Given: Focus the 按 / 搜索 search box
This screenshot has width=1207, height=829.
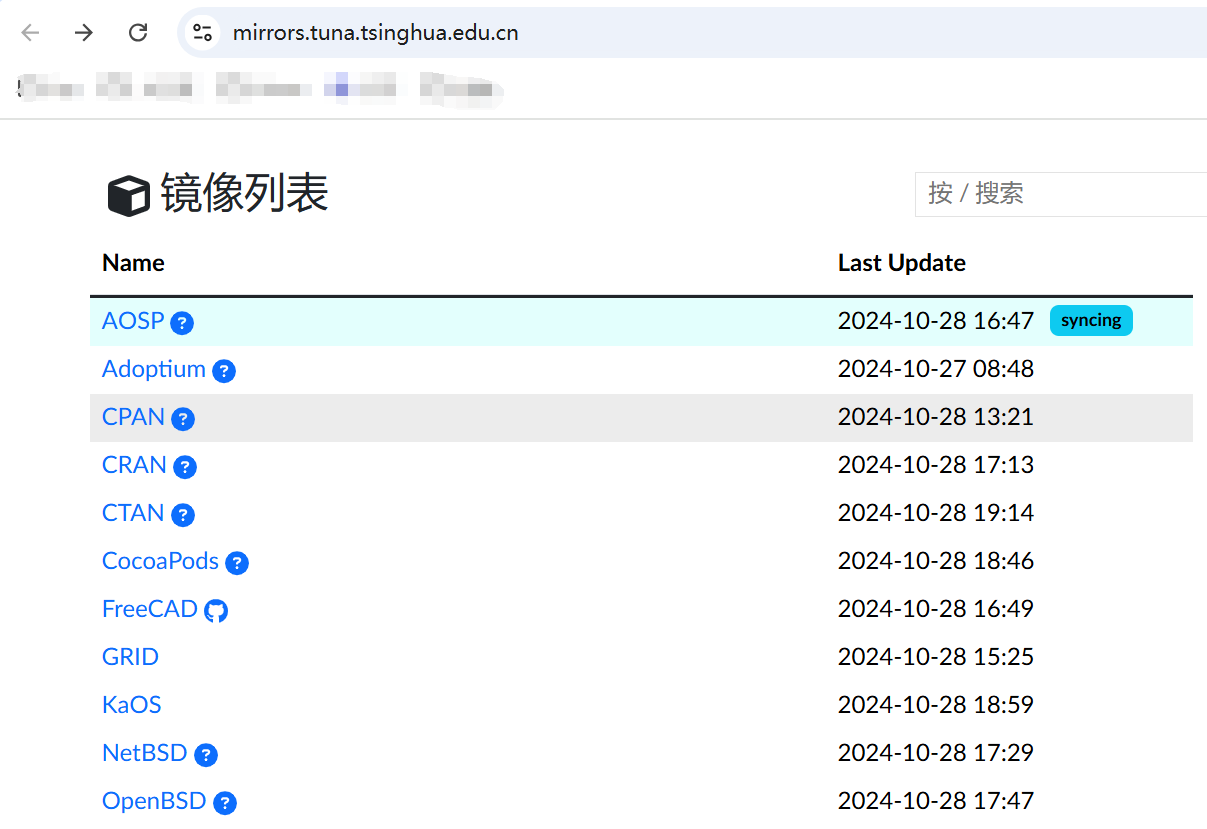Looking at the screenshot, I should click(1061, 194).
